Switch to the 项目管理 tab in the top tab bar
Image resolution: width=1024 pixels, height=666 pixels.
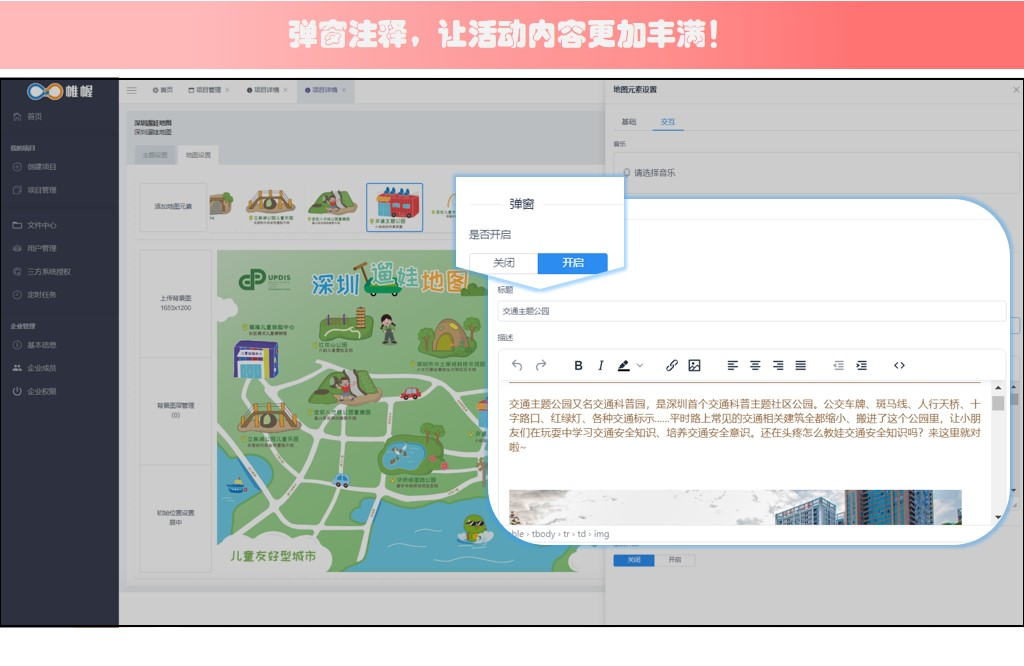tap(205, 90)
